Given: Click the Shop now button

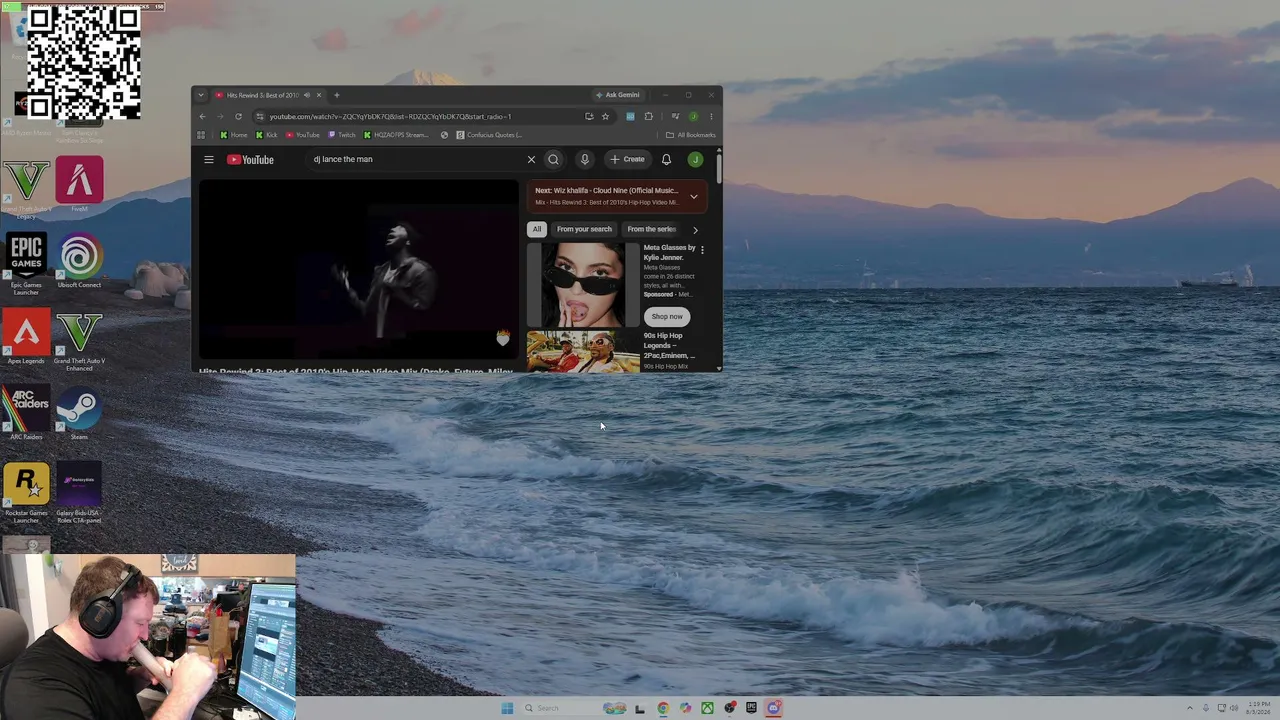Looking at the screenshot, I should coord(667,317).
